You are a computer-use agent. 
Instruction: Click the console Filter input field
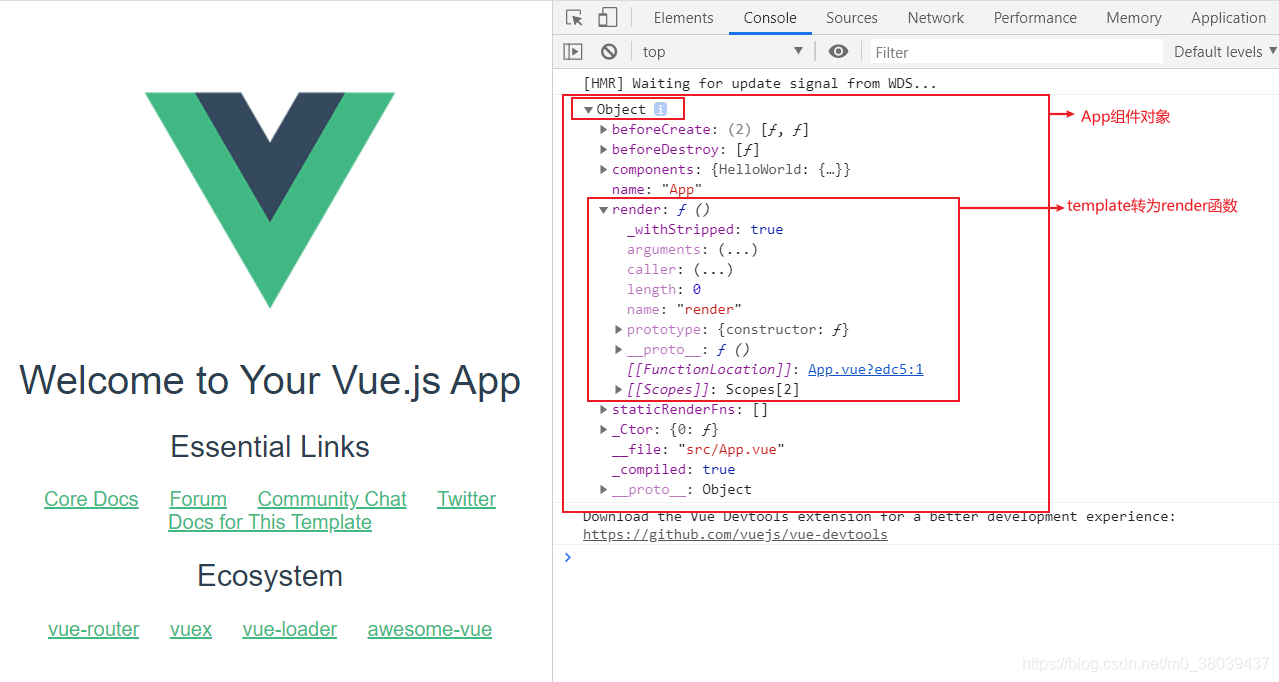tap(1016, 52)
